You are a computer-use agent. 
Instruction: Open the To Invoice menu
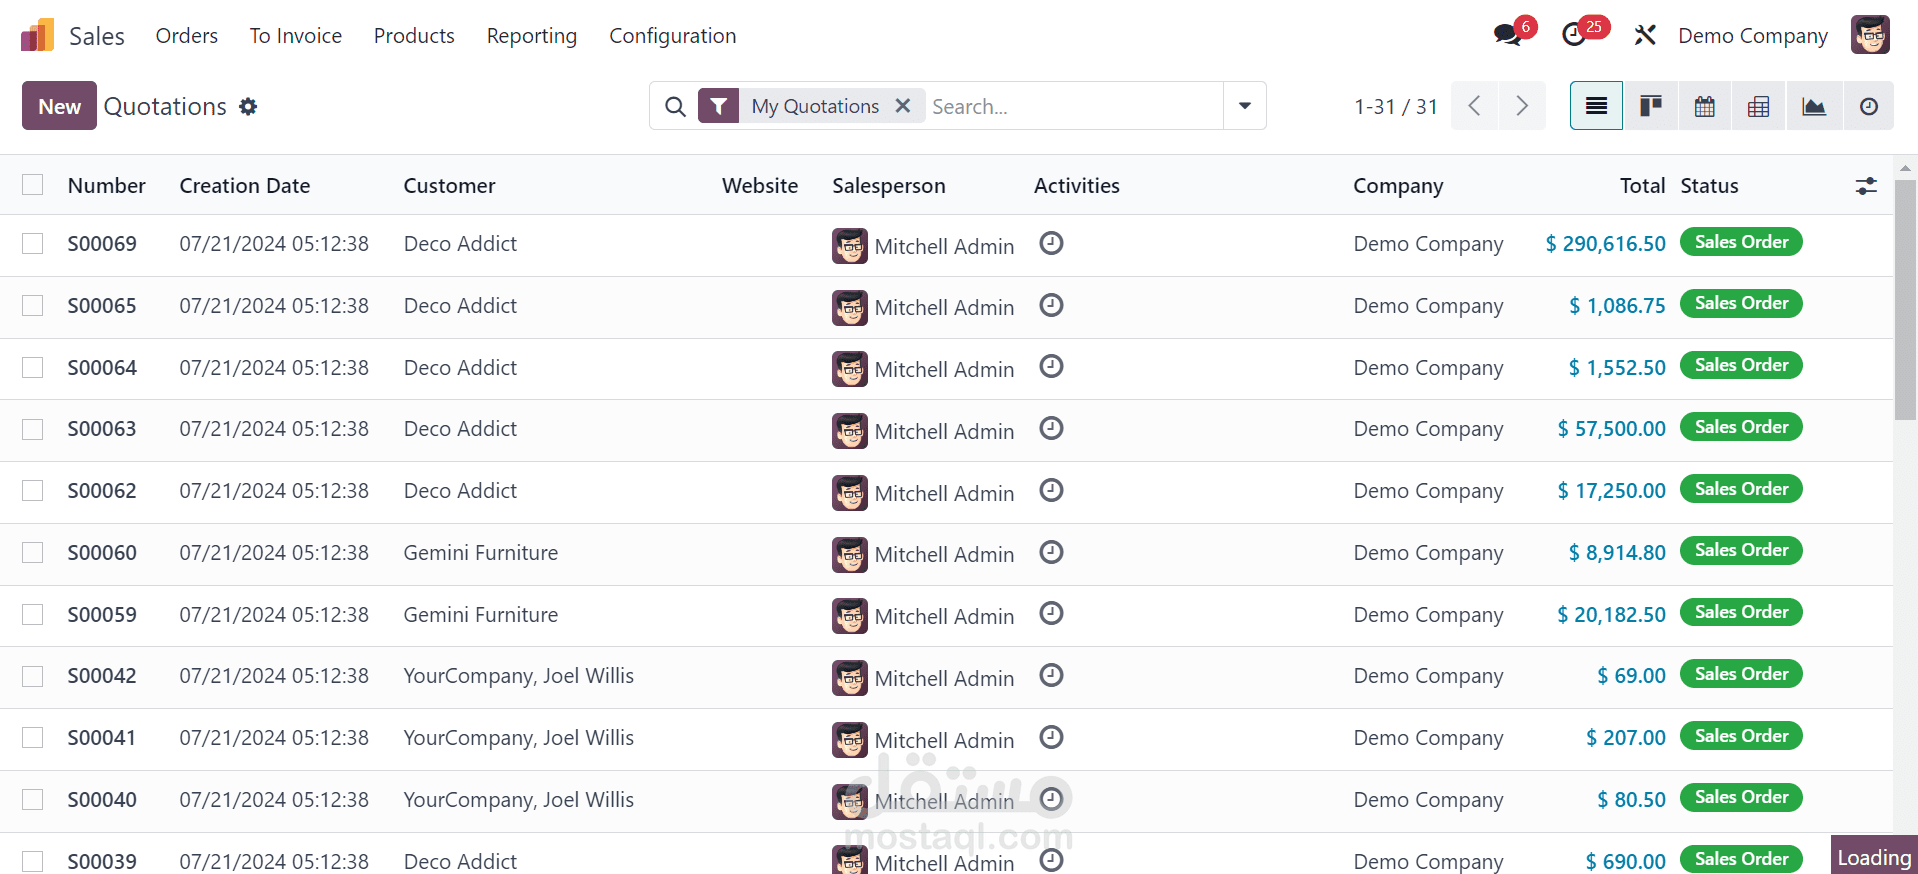pyautogui.click(x=296, y=36)
